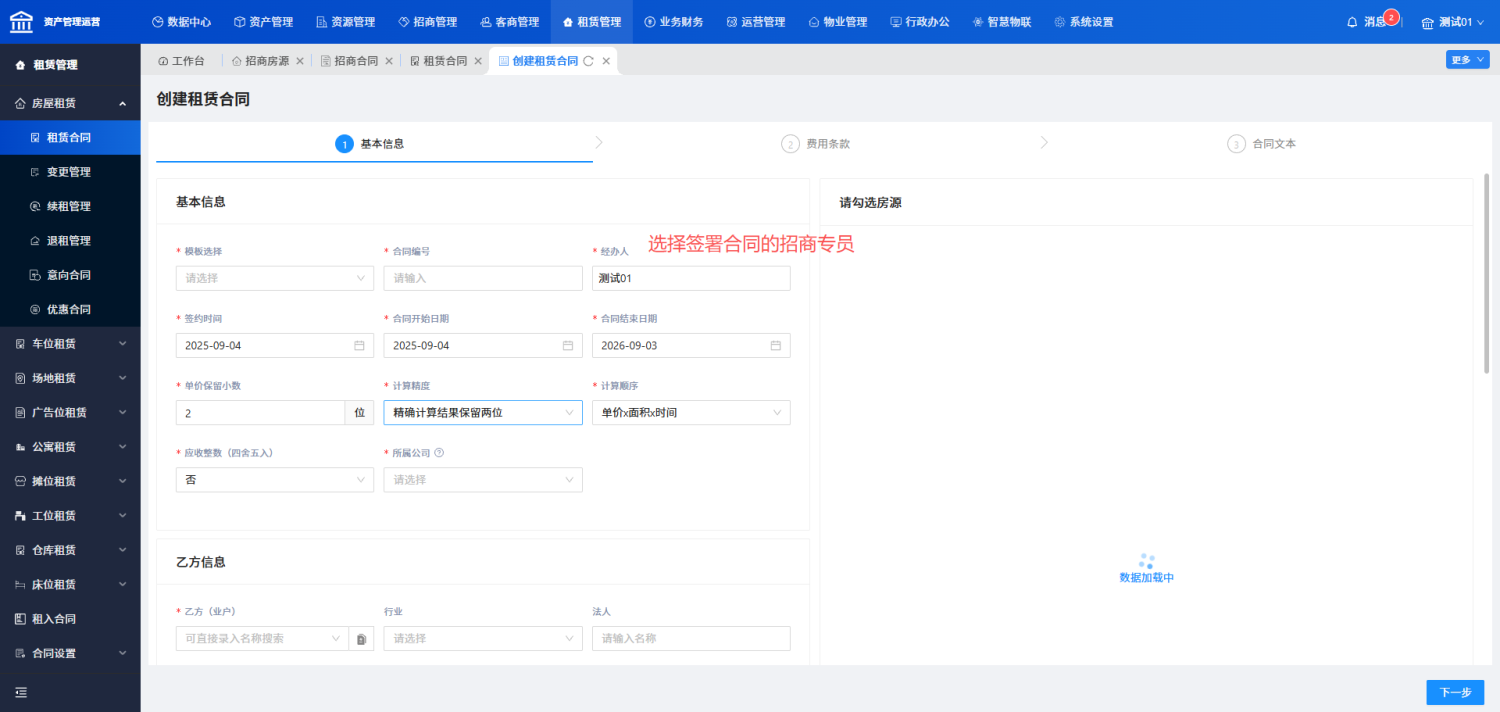Open 业务财务 in top navigation
1500x712 pixels.
[x=673, y=22]
